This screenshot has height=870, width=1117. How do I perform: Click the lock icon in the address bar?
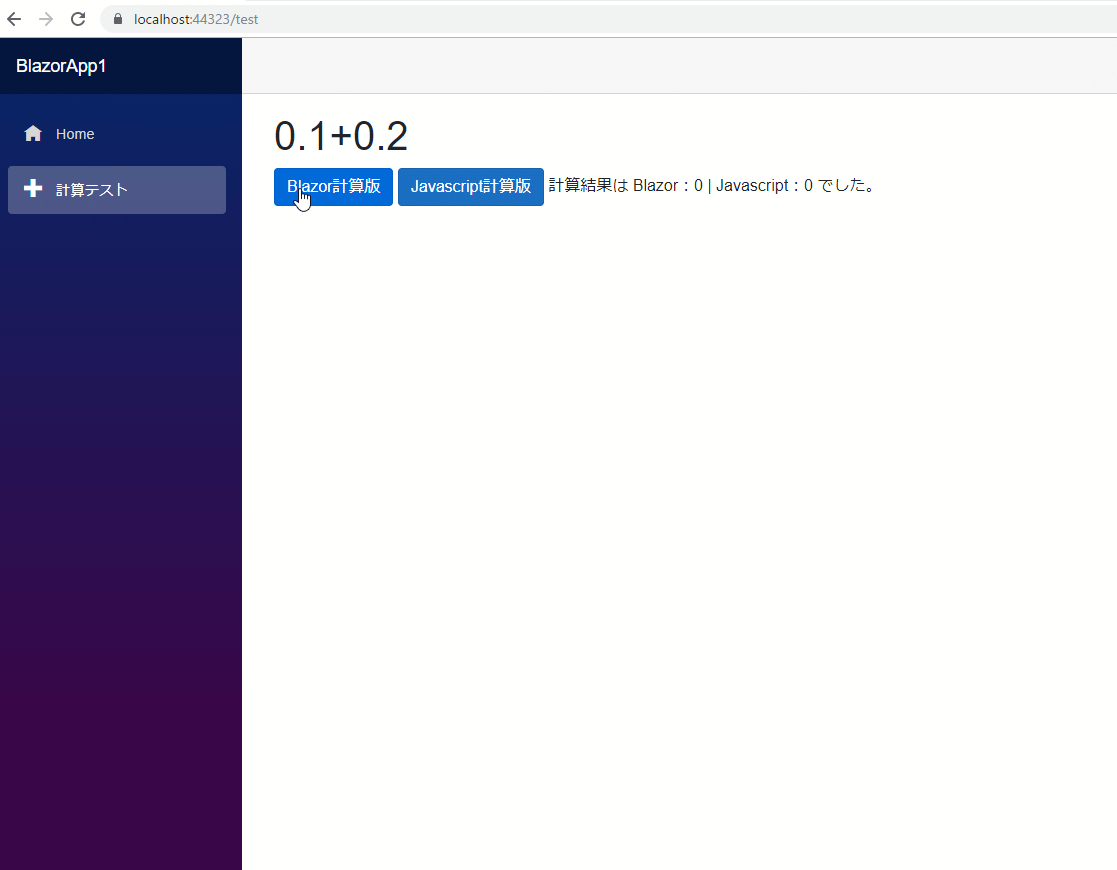tap(118, 19)
